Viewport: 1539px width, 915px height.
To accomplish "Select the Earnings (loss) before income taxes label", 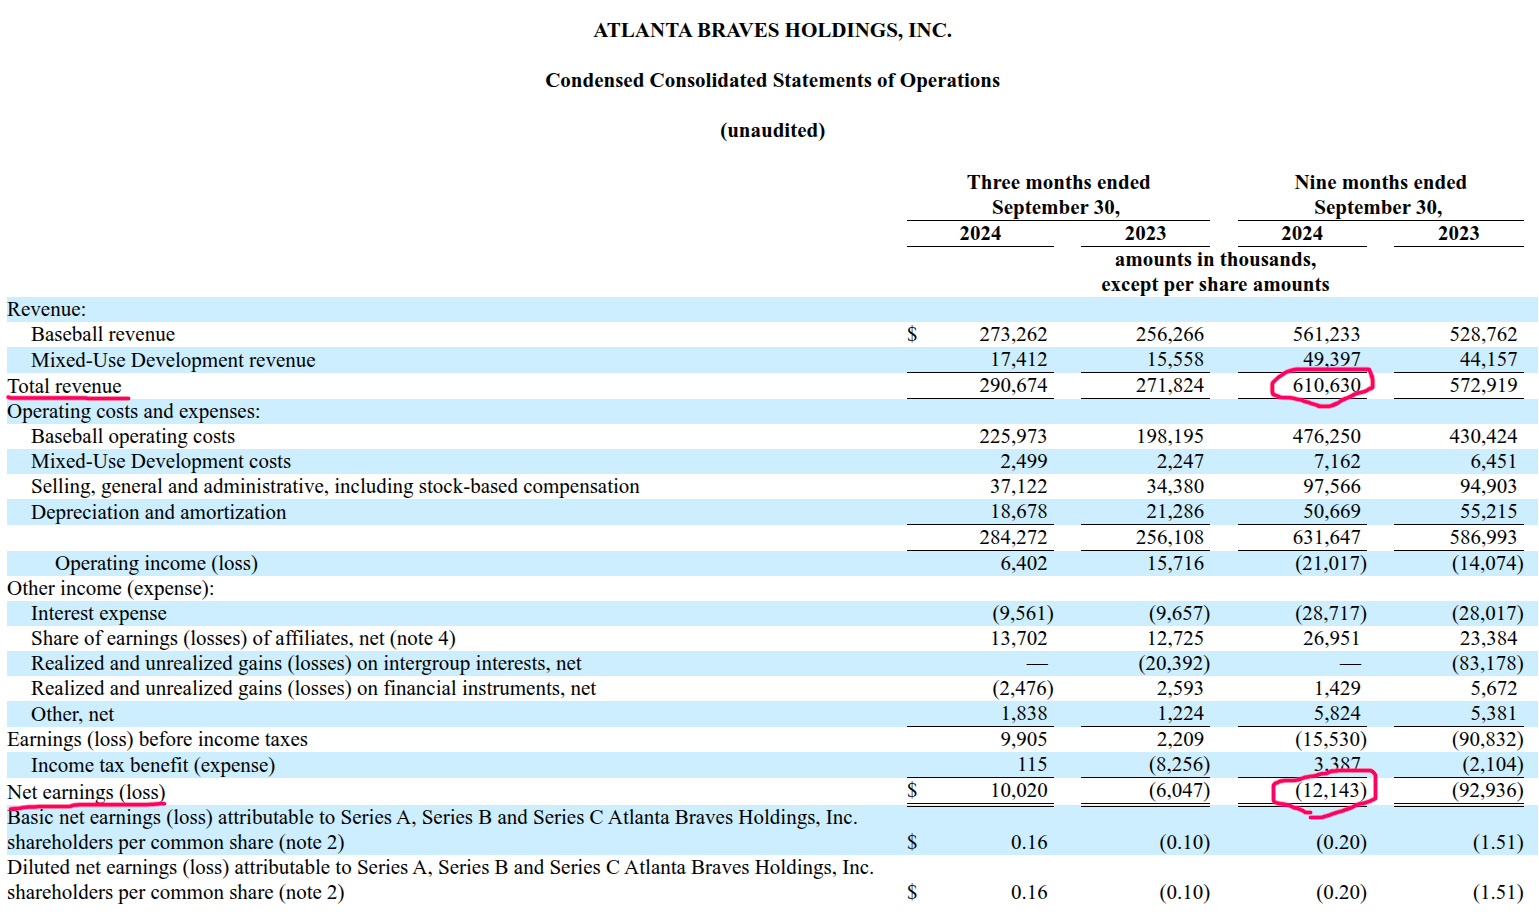I will coord(157,740).
